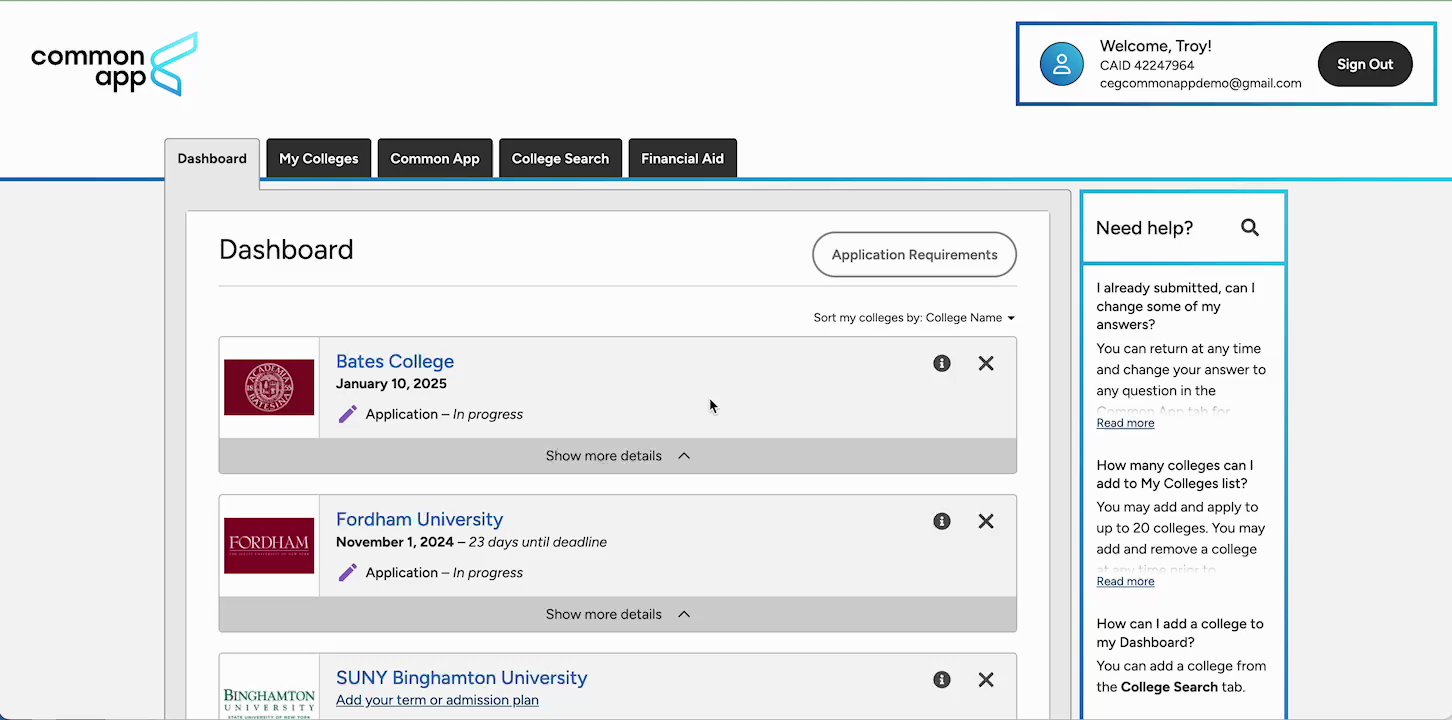Image resolution: width=1452 pixels, height=720 pixels.
Task: Open the Financial Aid tab
Action: [x=682, y=159]
